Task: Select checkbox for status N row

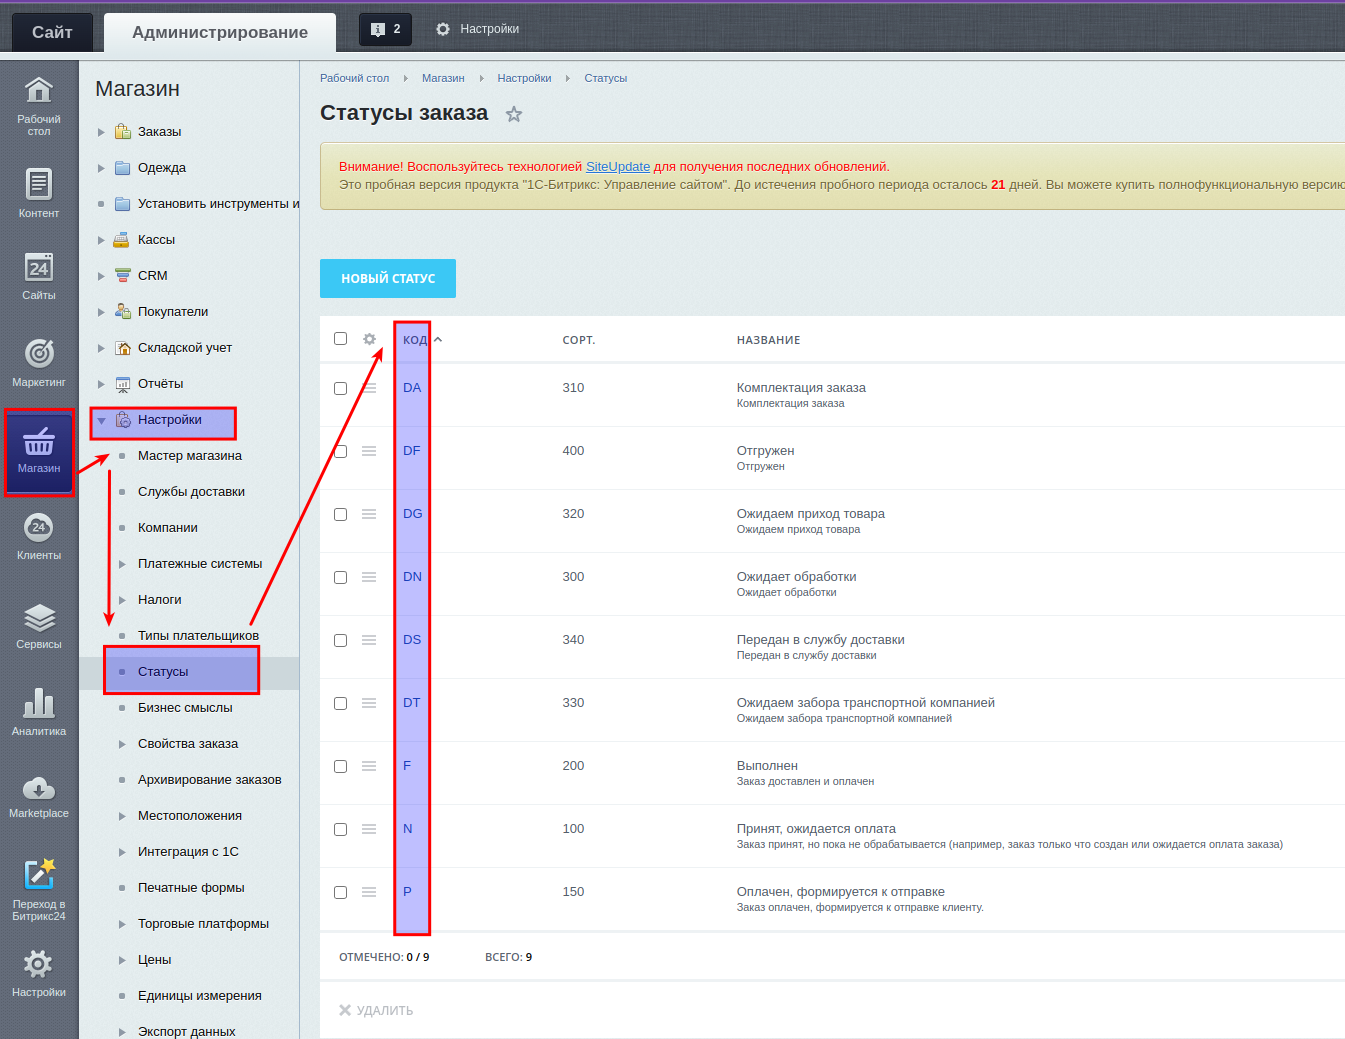Action: click(x=340, y=829)
